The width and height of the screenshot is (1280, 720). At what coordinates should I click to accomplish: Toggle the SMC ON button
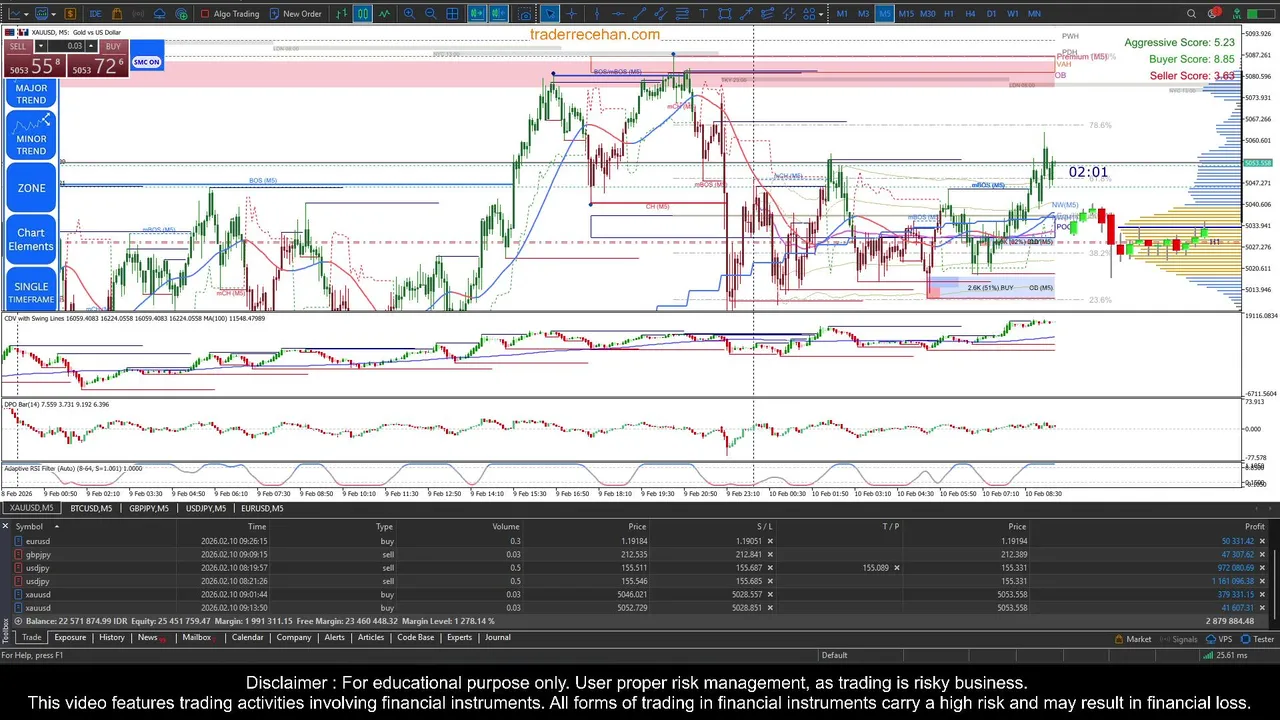click(147, 62)
